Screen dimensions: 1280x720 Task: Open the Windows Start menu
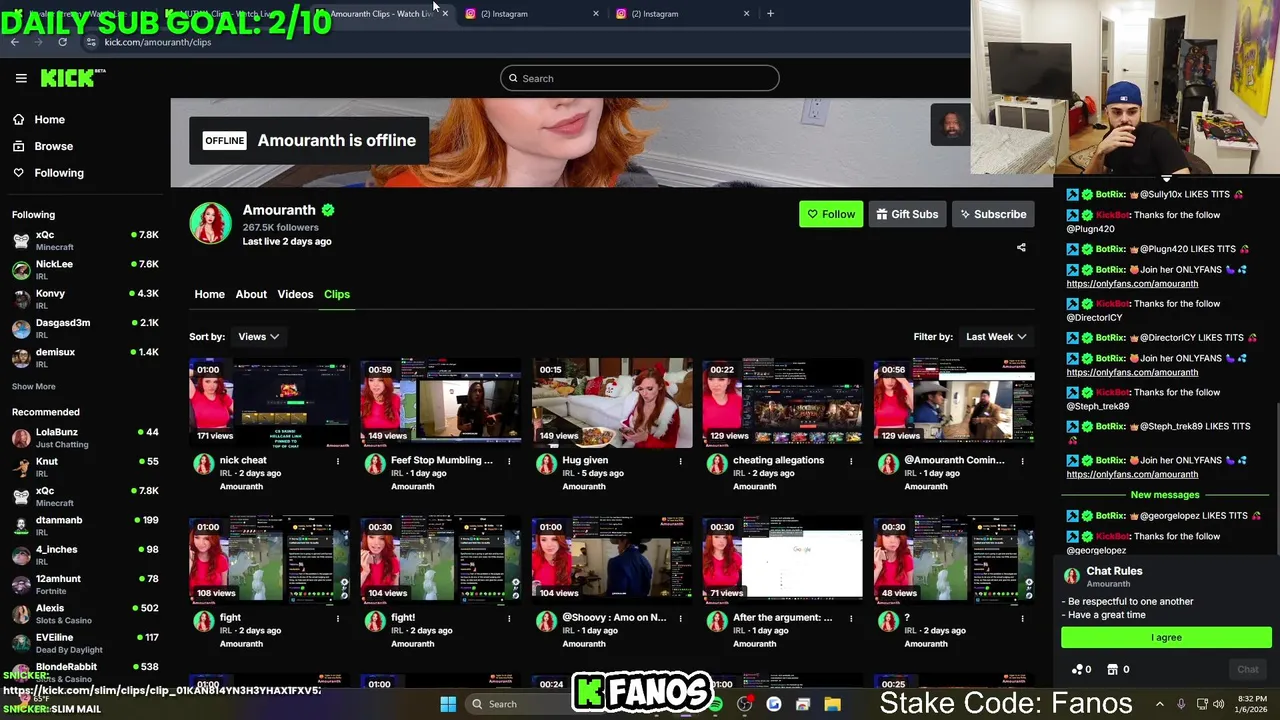(448, 704)
